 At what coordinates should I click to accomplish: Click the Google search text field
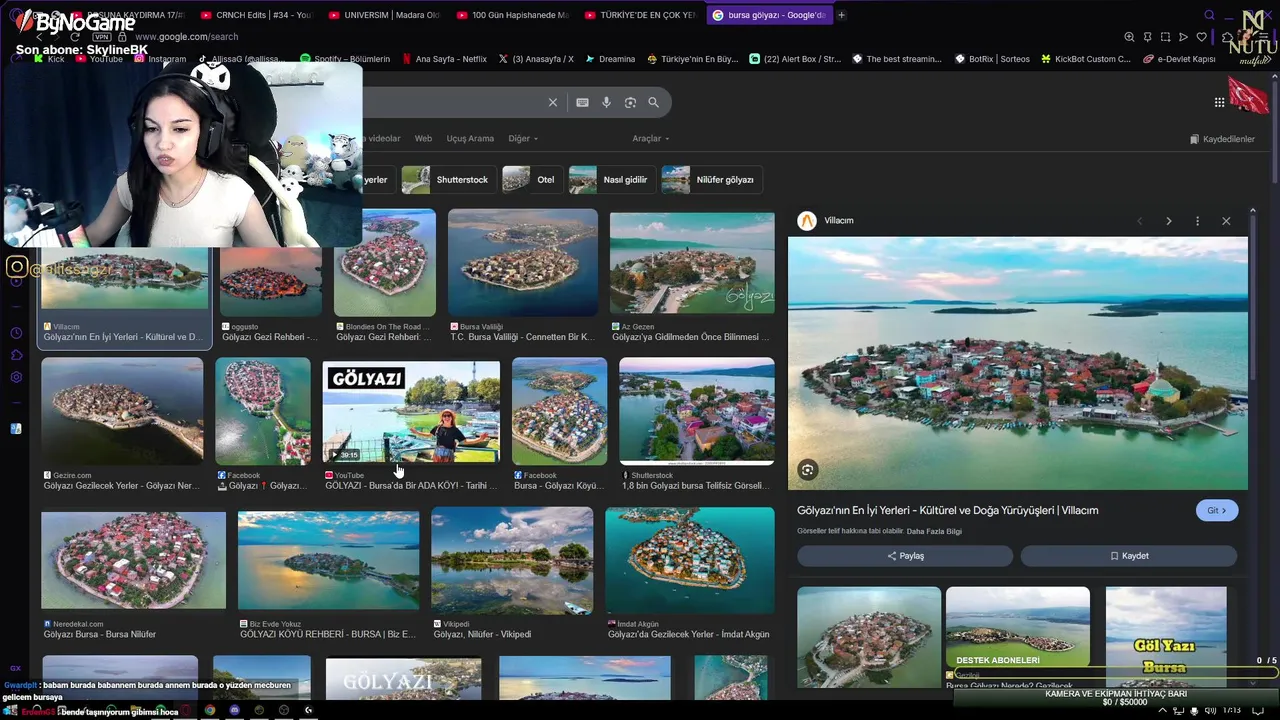(x=450, y=102)
